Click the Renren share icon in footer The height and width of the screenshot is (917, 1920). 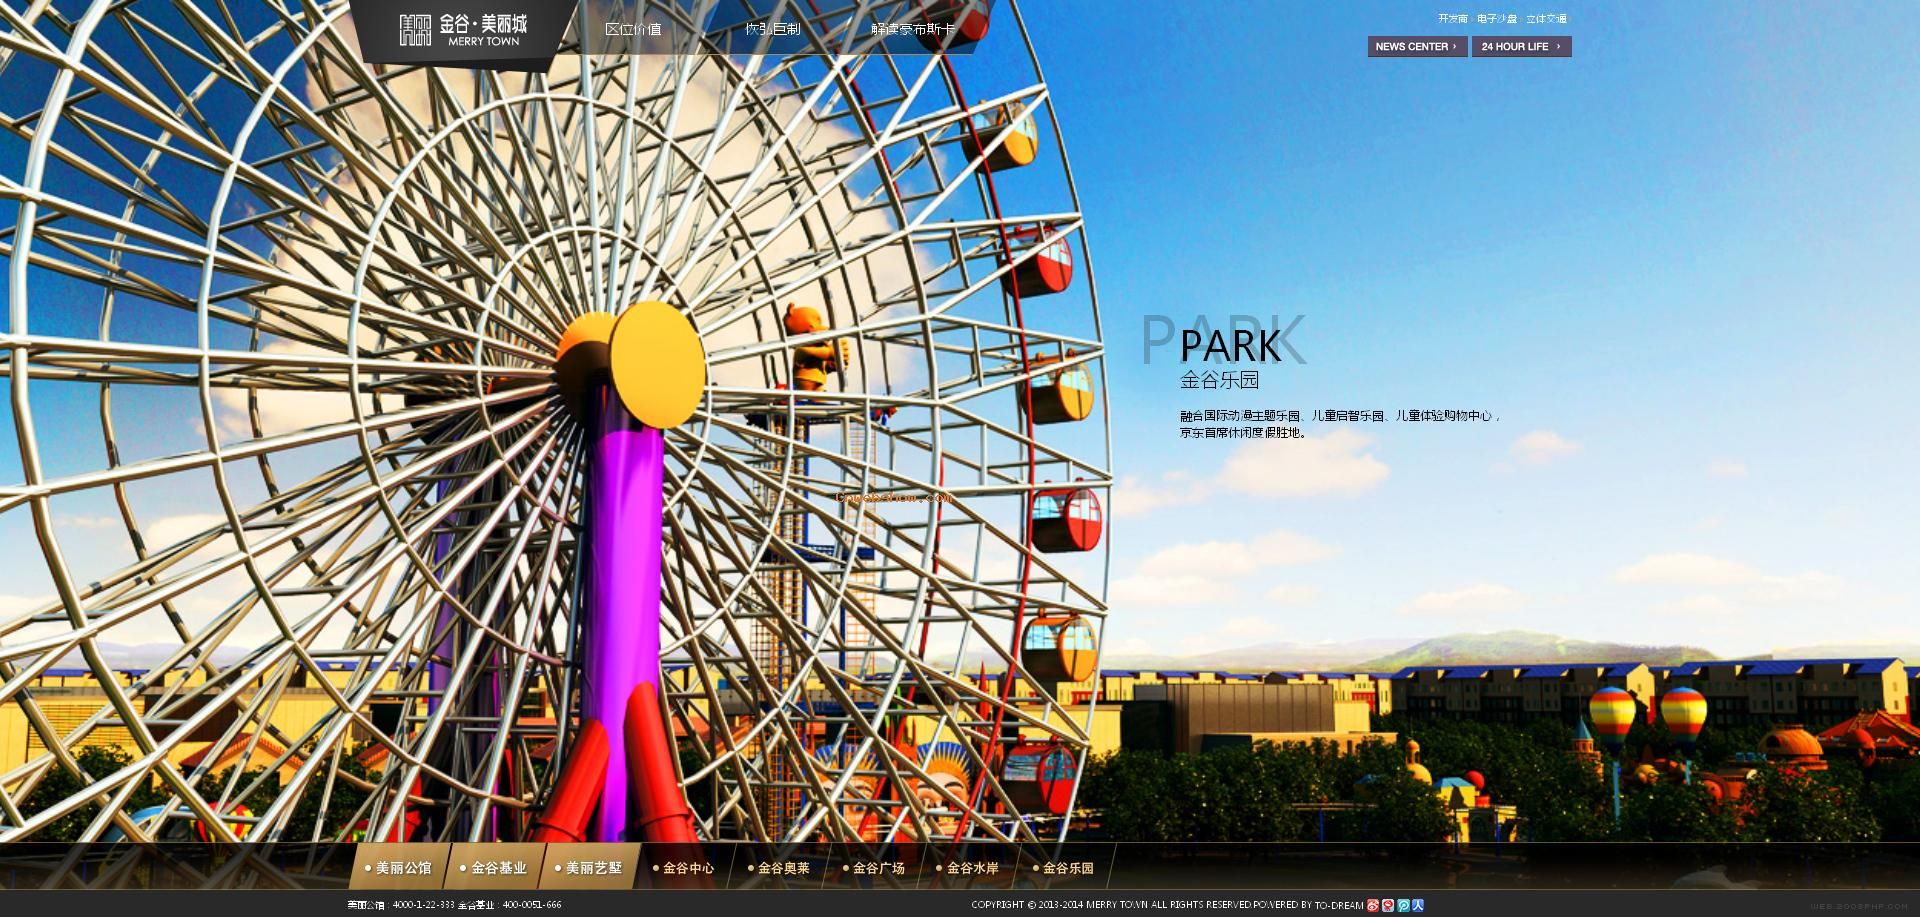click(1418, 905)
